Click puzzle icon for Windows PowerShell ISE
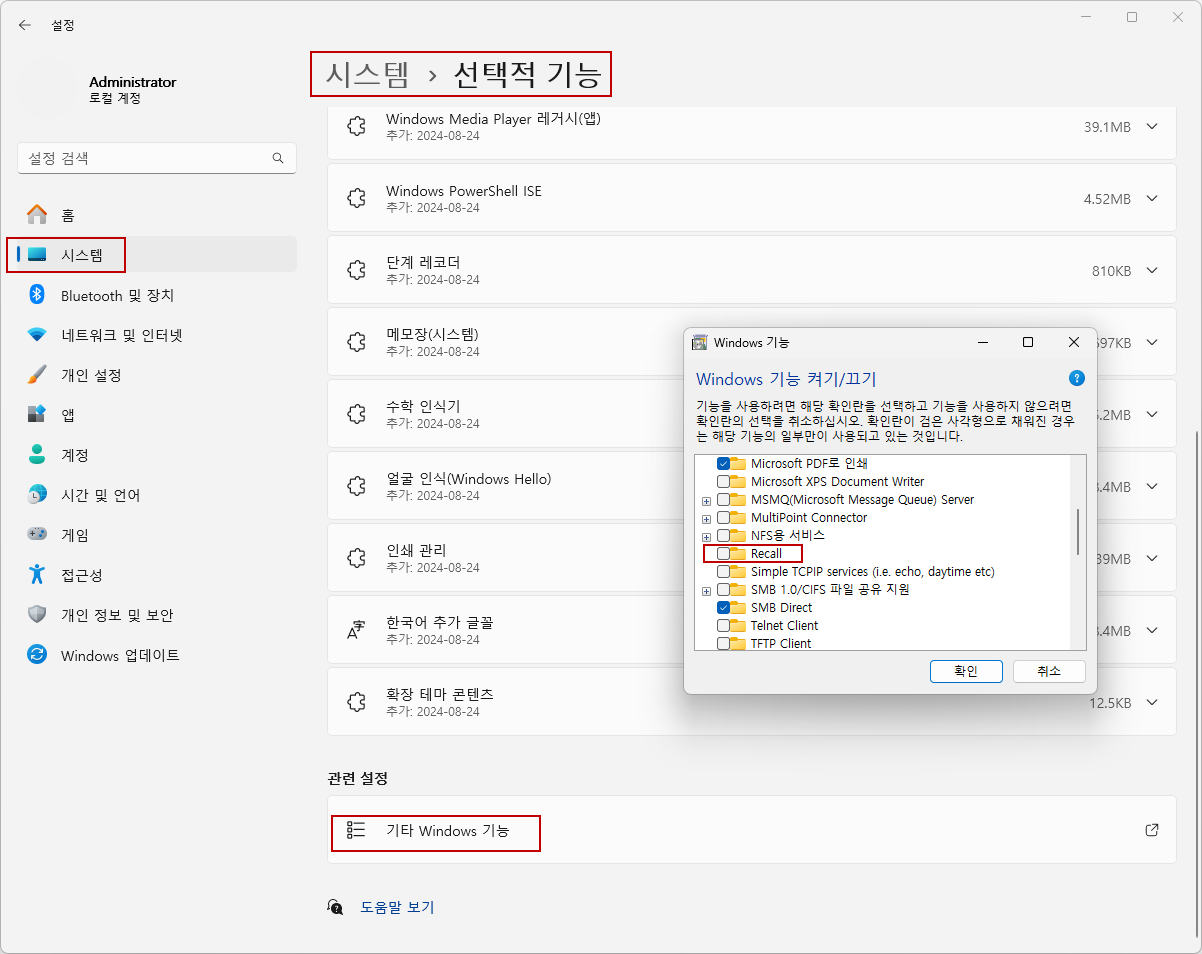The height and width of the screenshot is (954, 1202). point(355,199)
